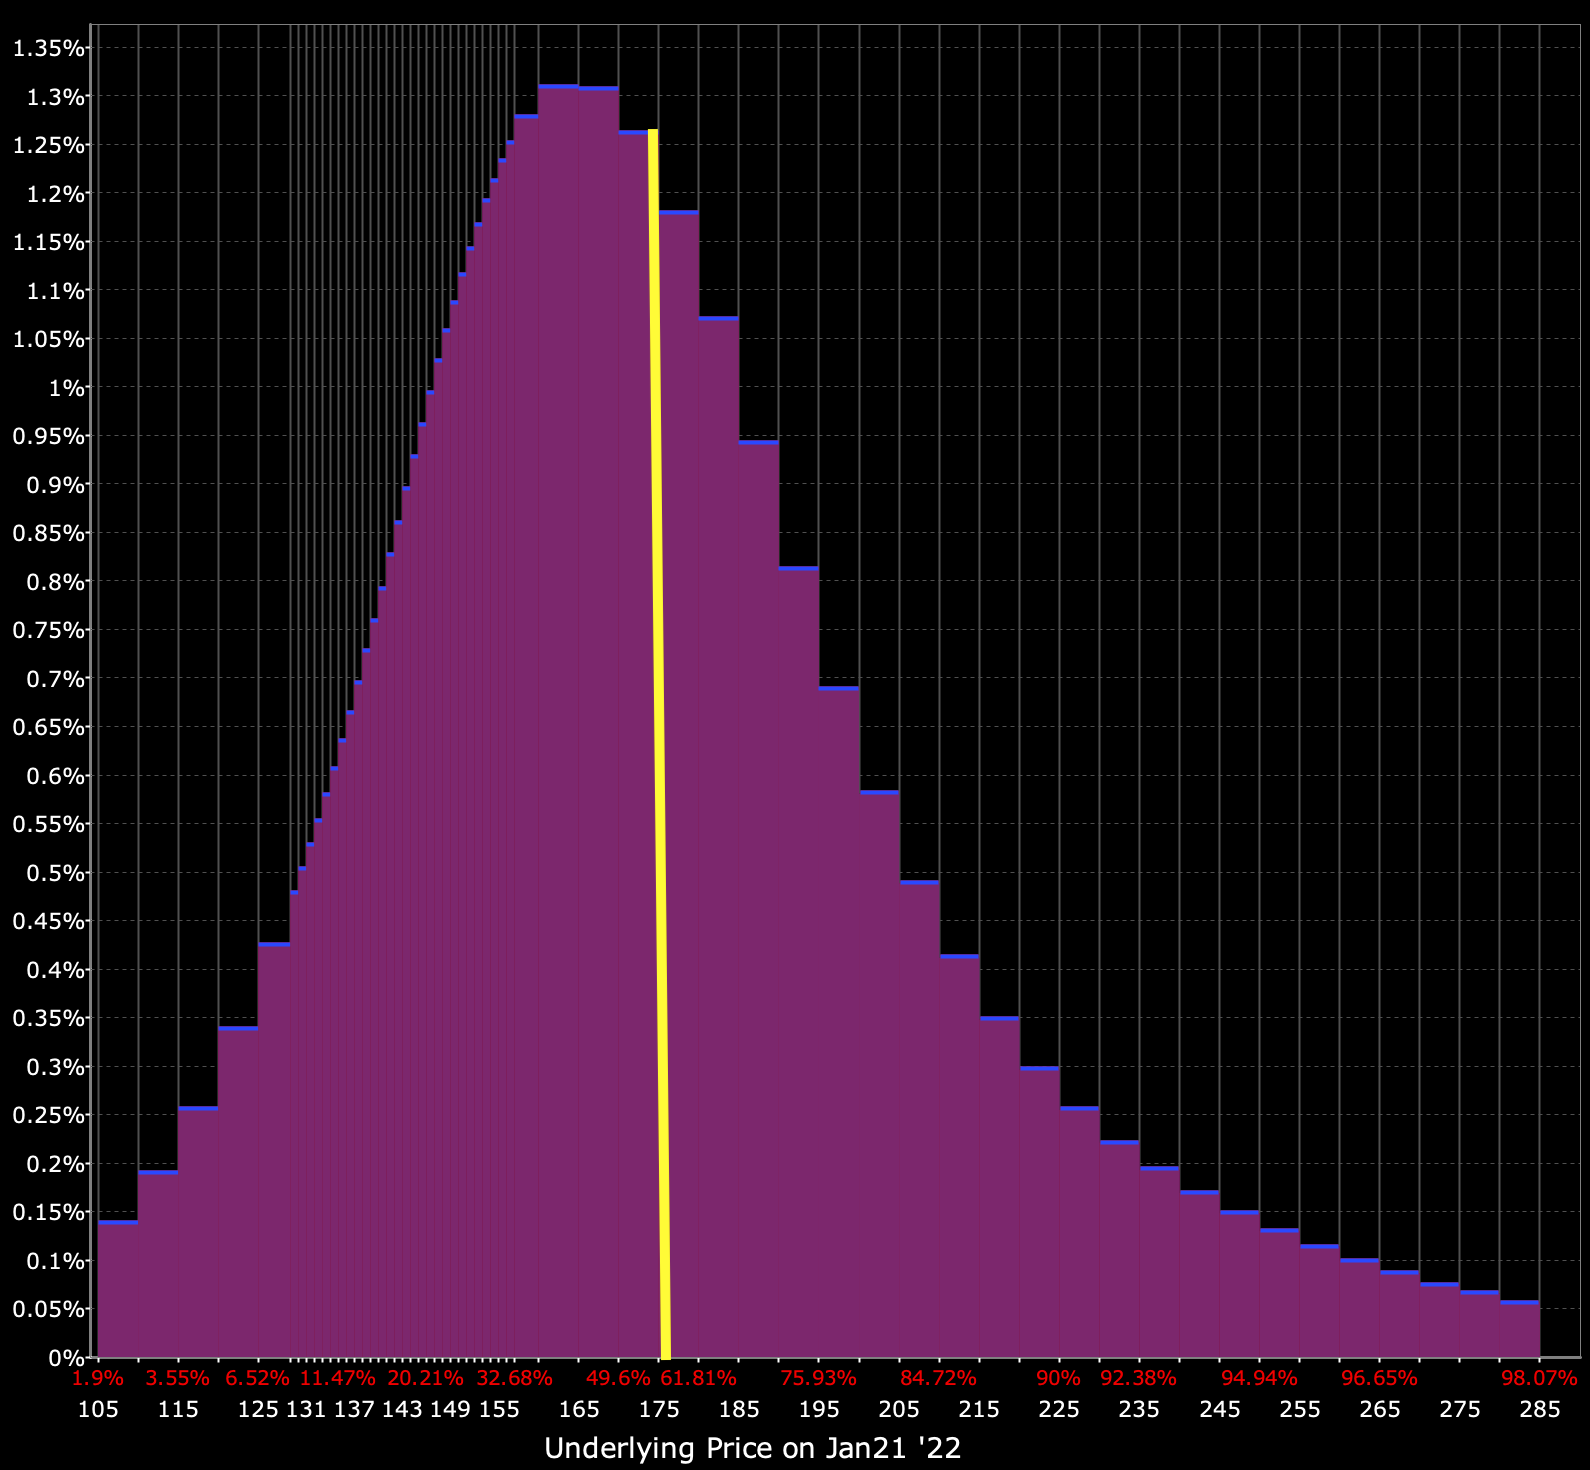Select the 32.68% probability label
The height and width of the screenshot is (1470, 1590).
tap(514, 1378)
